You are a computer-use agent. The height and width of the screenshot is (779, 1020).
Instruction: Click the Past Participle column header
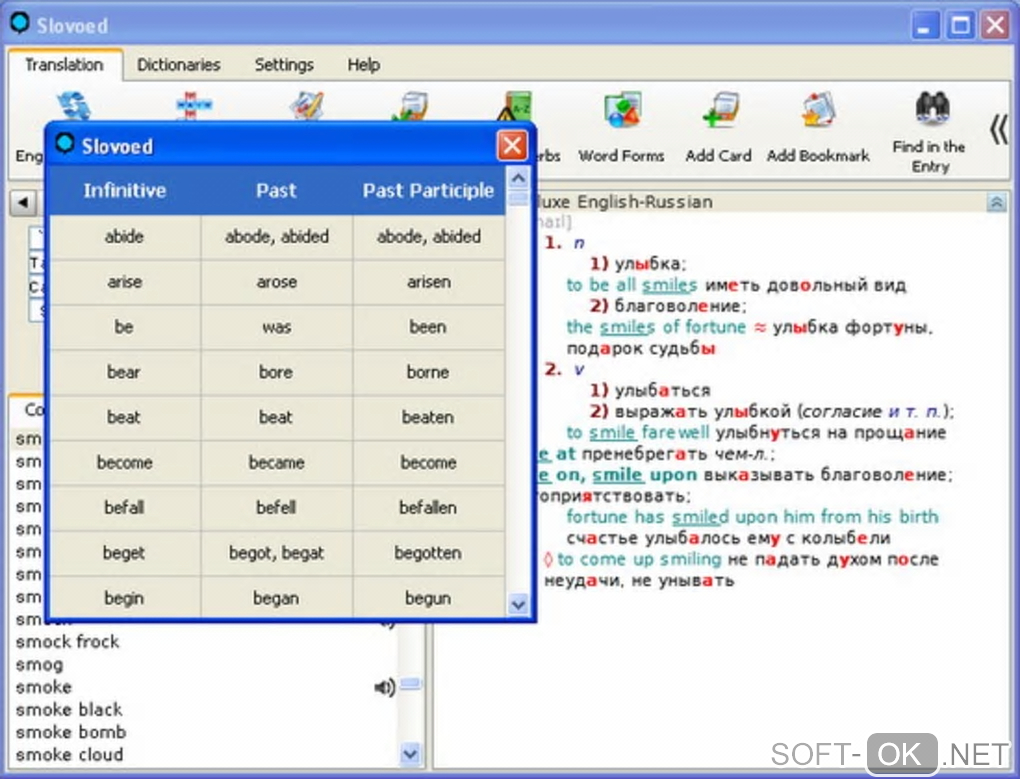428,191
